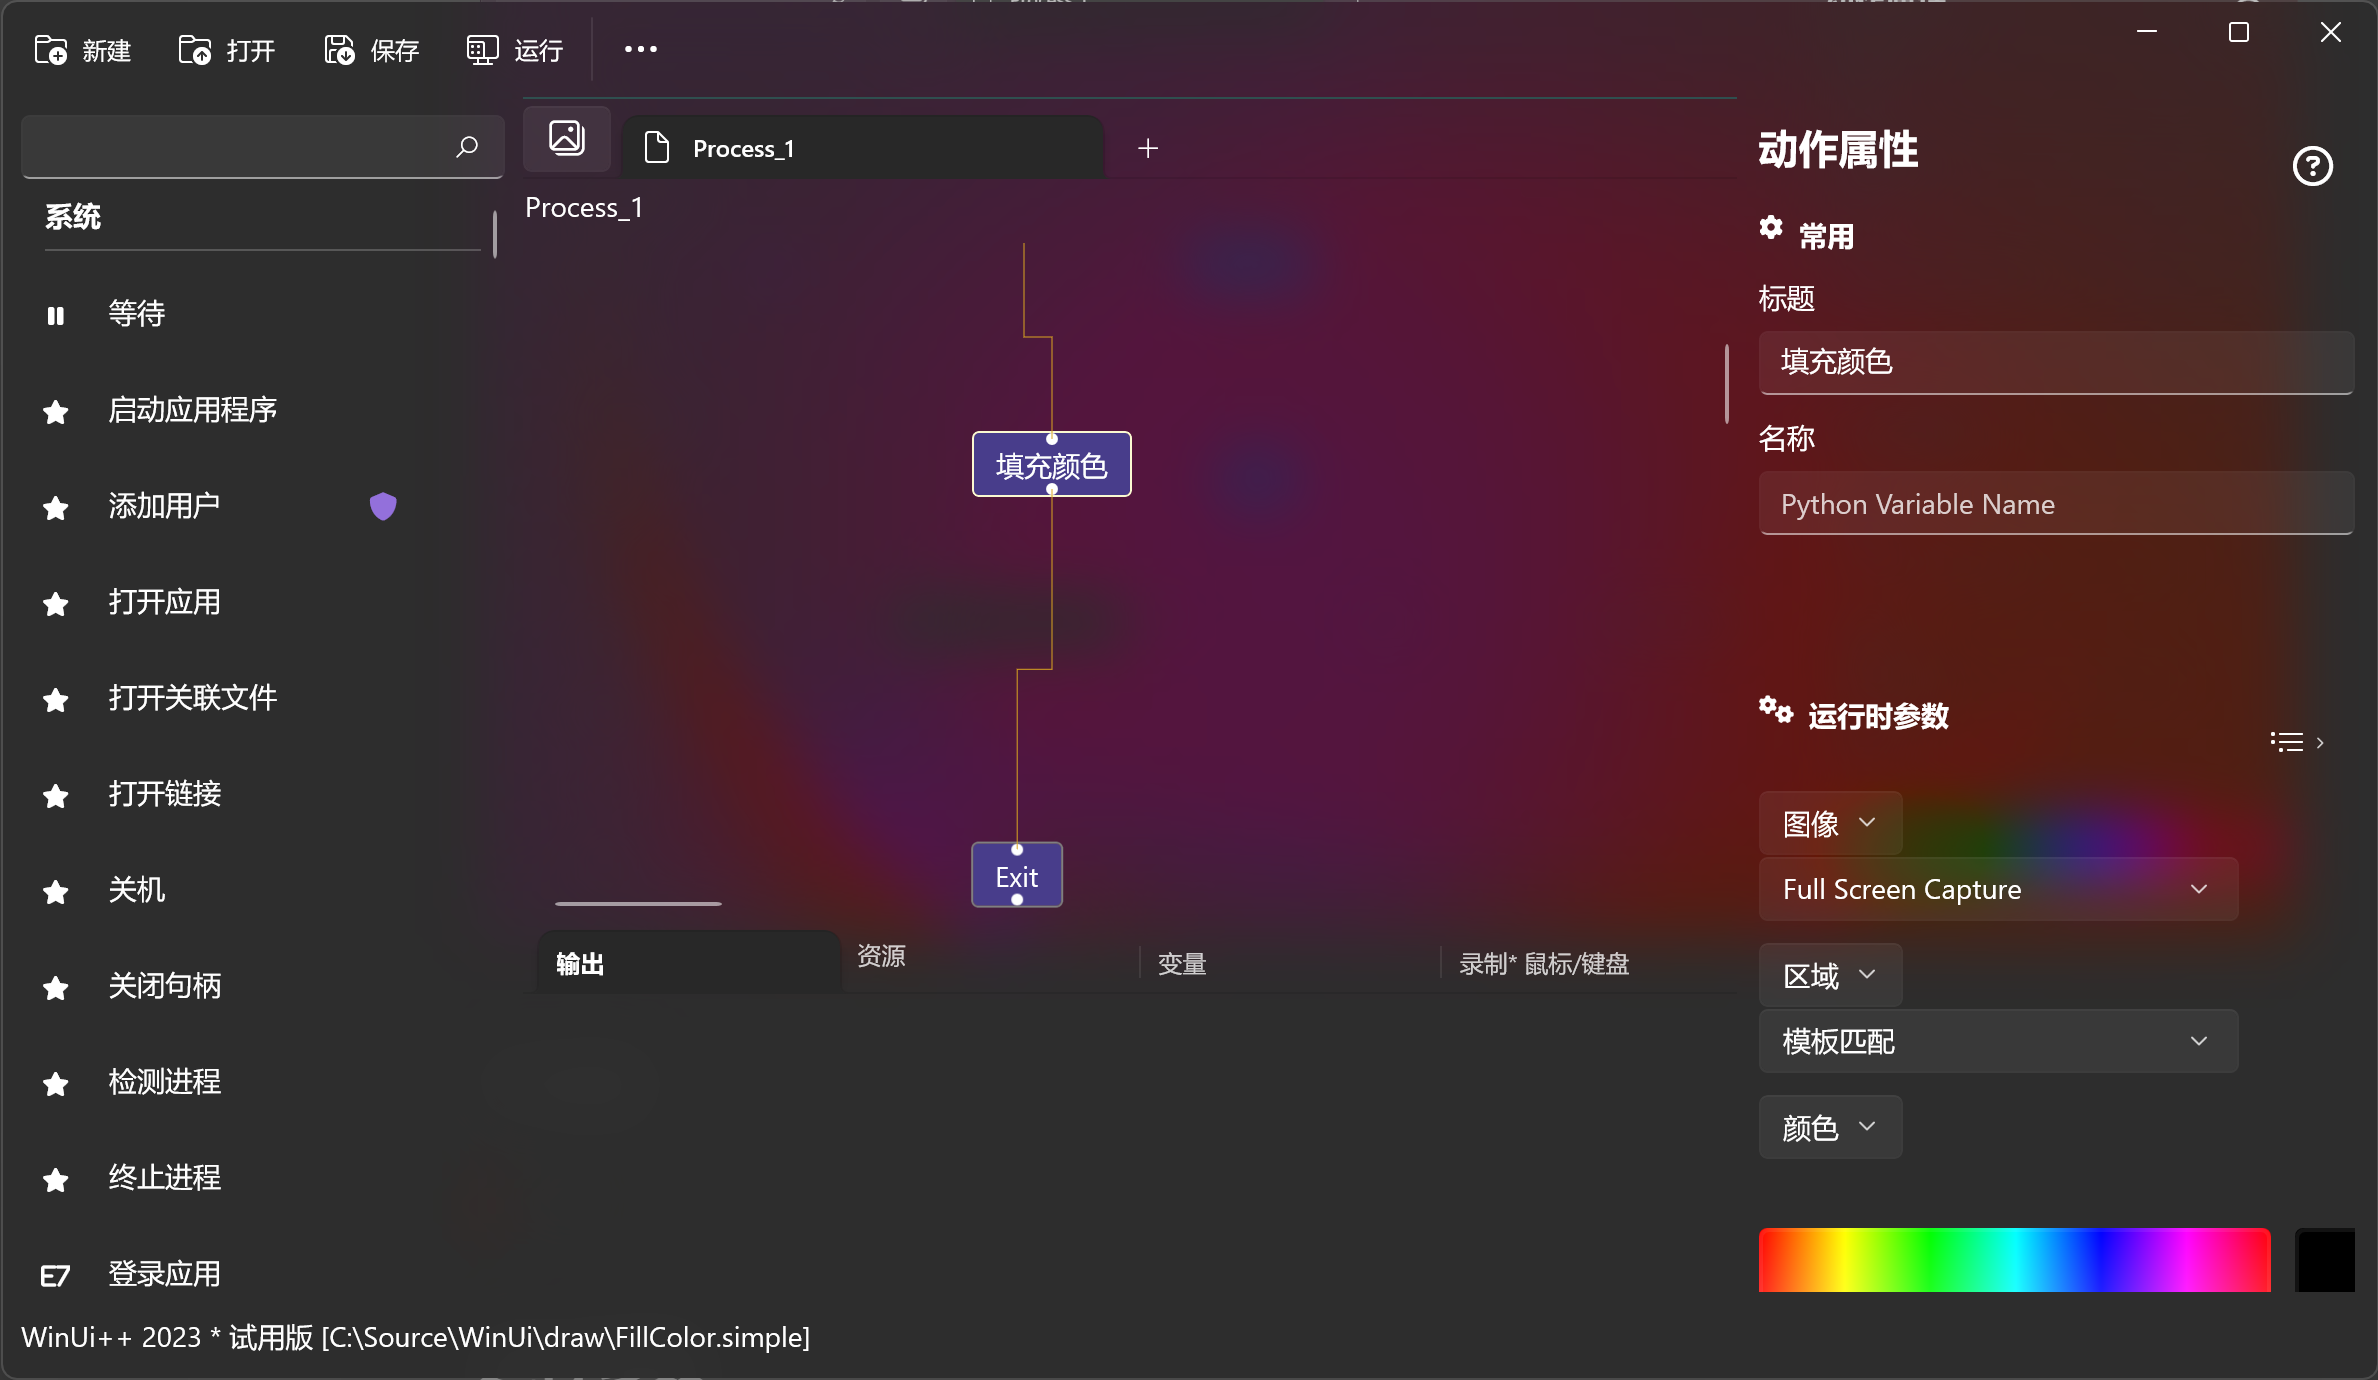Toggle favorite star on 等待

[55, 314]
